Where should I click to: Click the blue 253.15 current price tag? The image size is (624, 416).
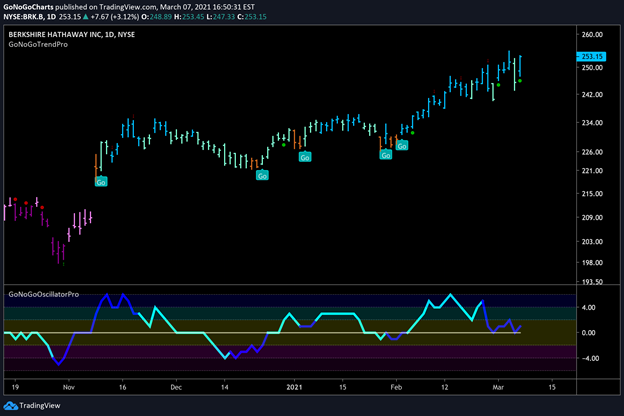[592, 57]
